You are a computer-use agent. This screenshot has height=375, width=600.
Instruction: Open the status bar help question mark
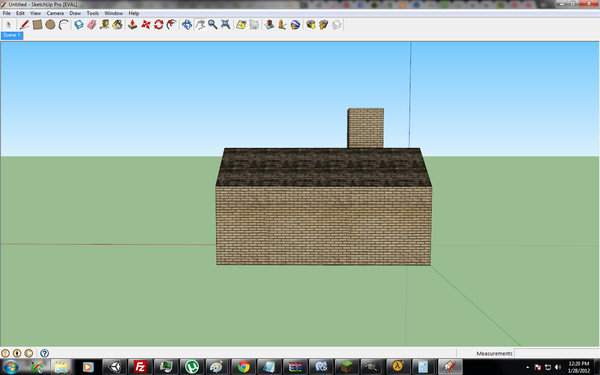[x=44, y=353]
